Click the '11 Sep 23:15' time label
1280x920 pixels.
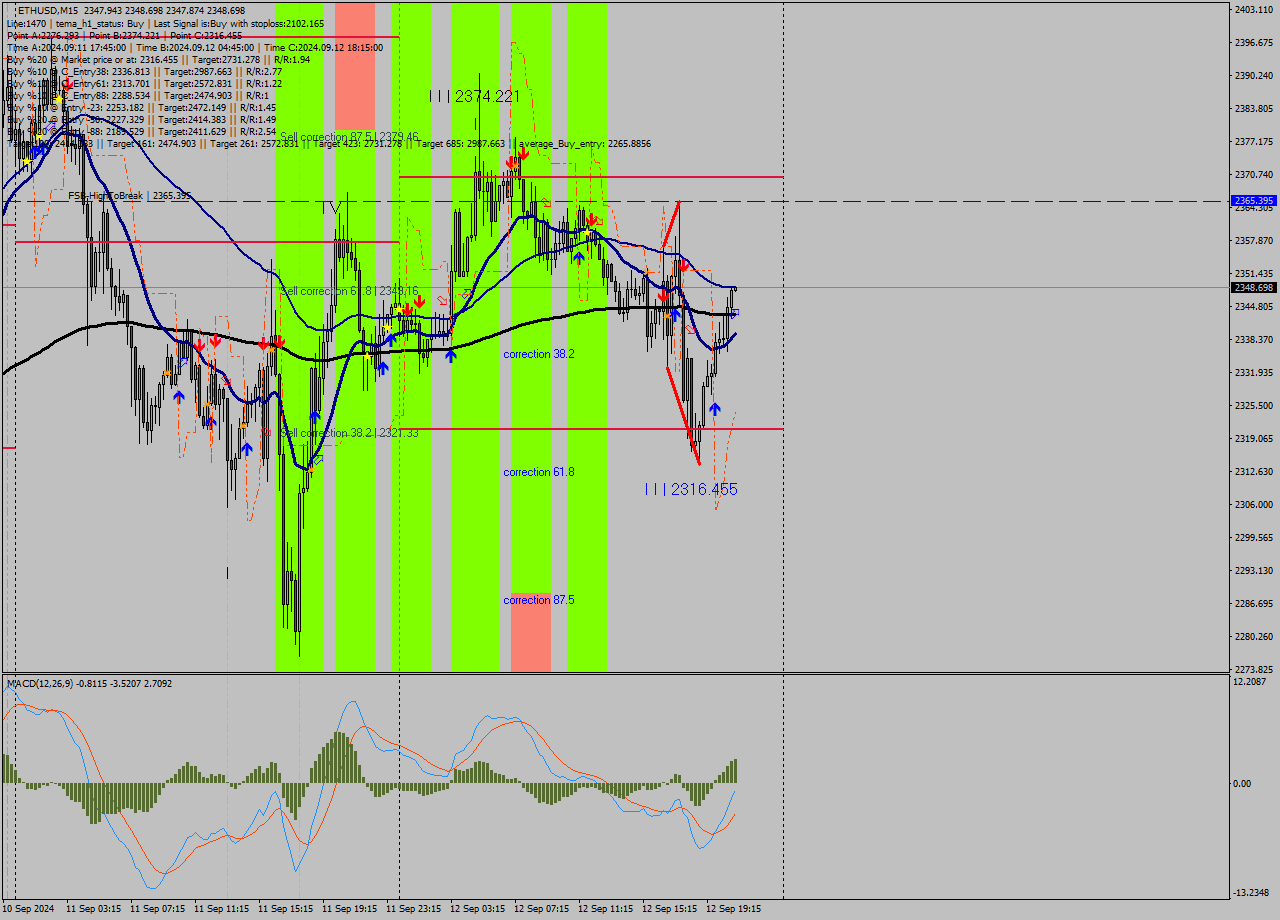click(x=414, y=909)
